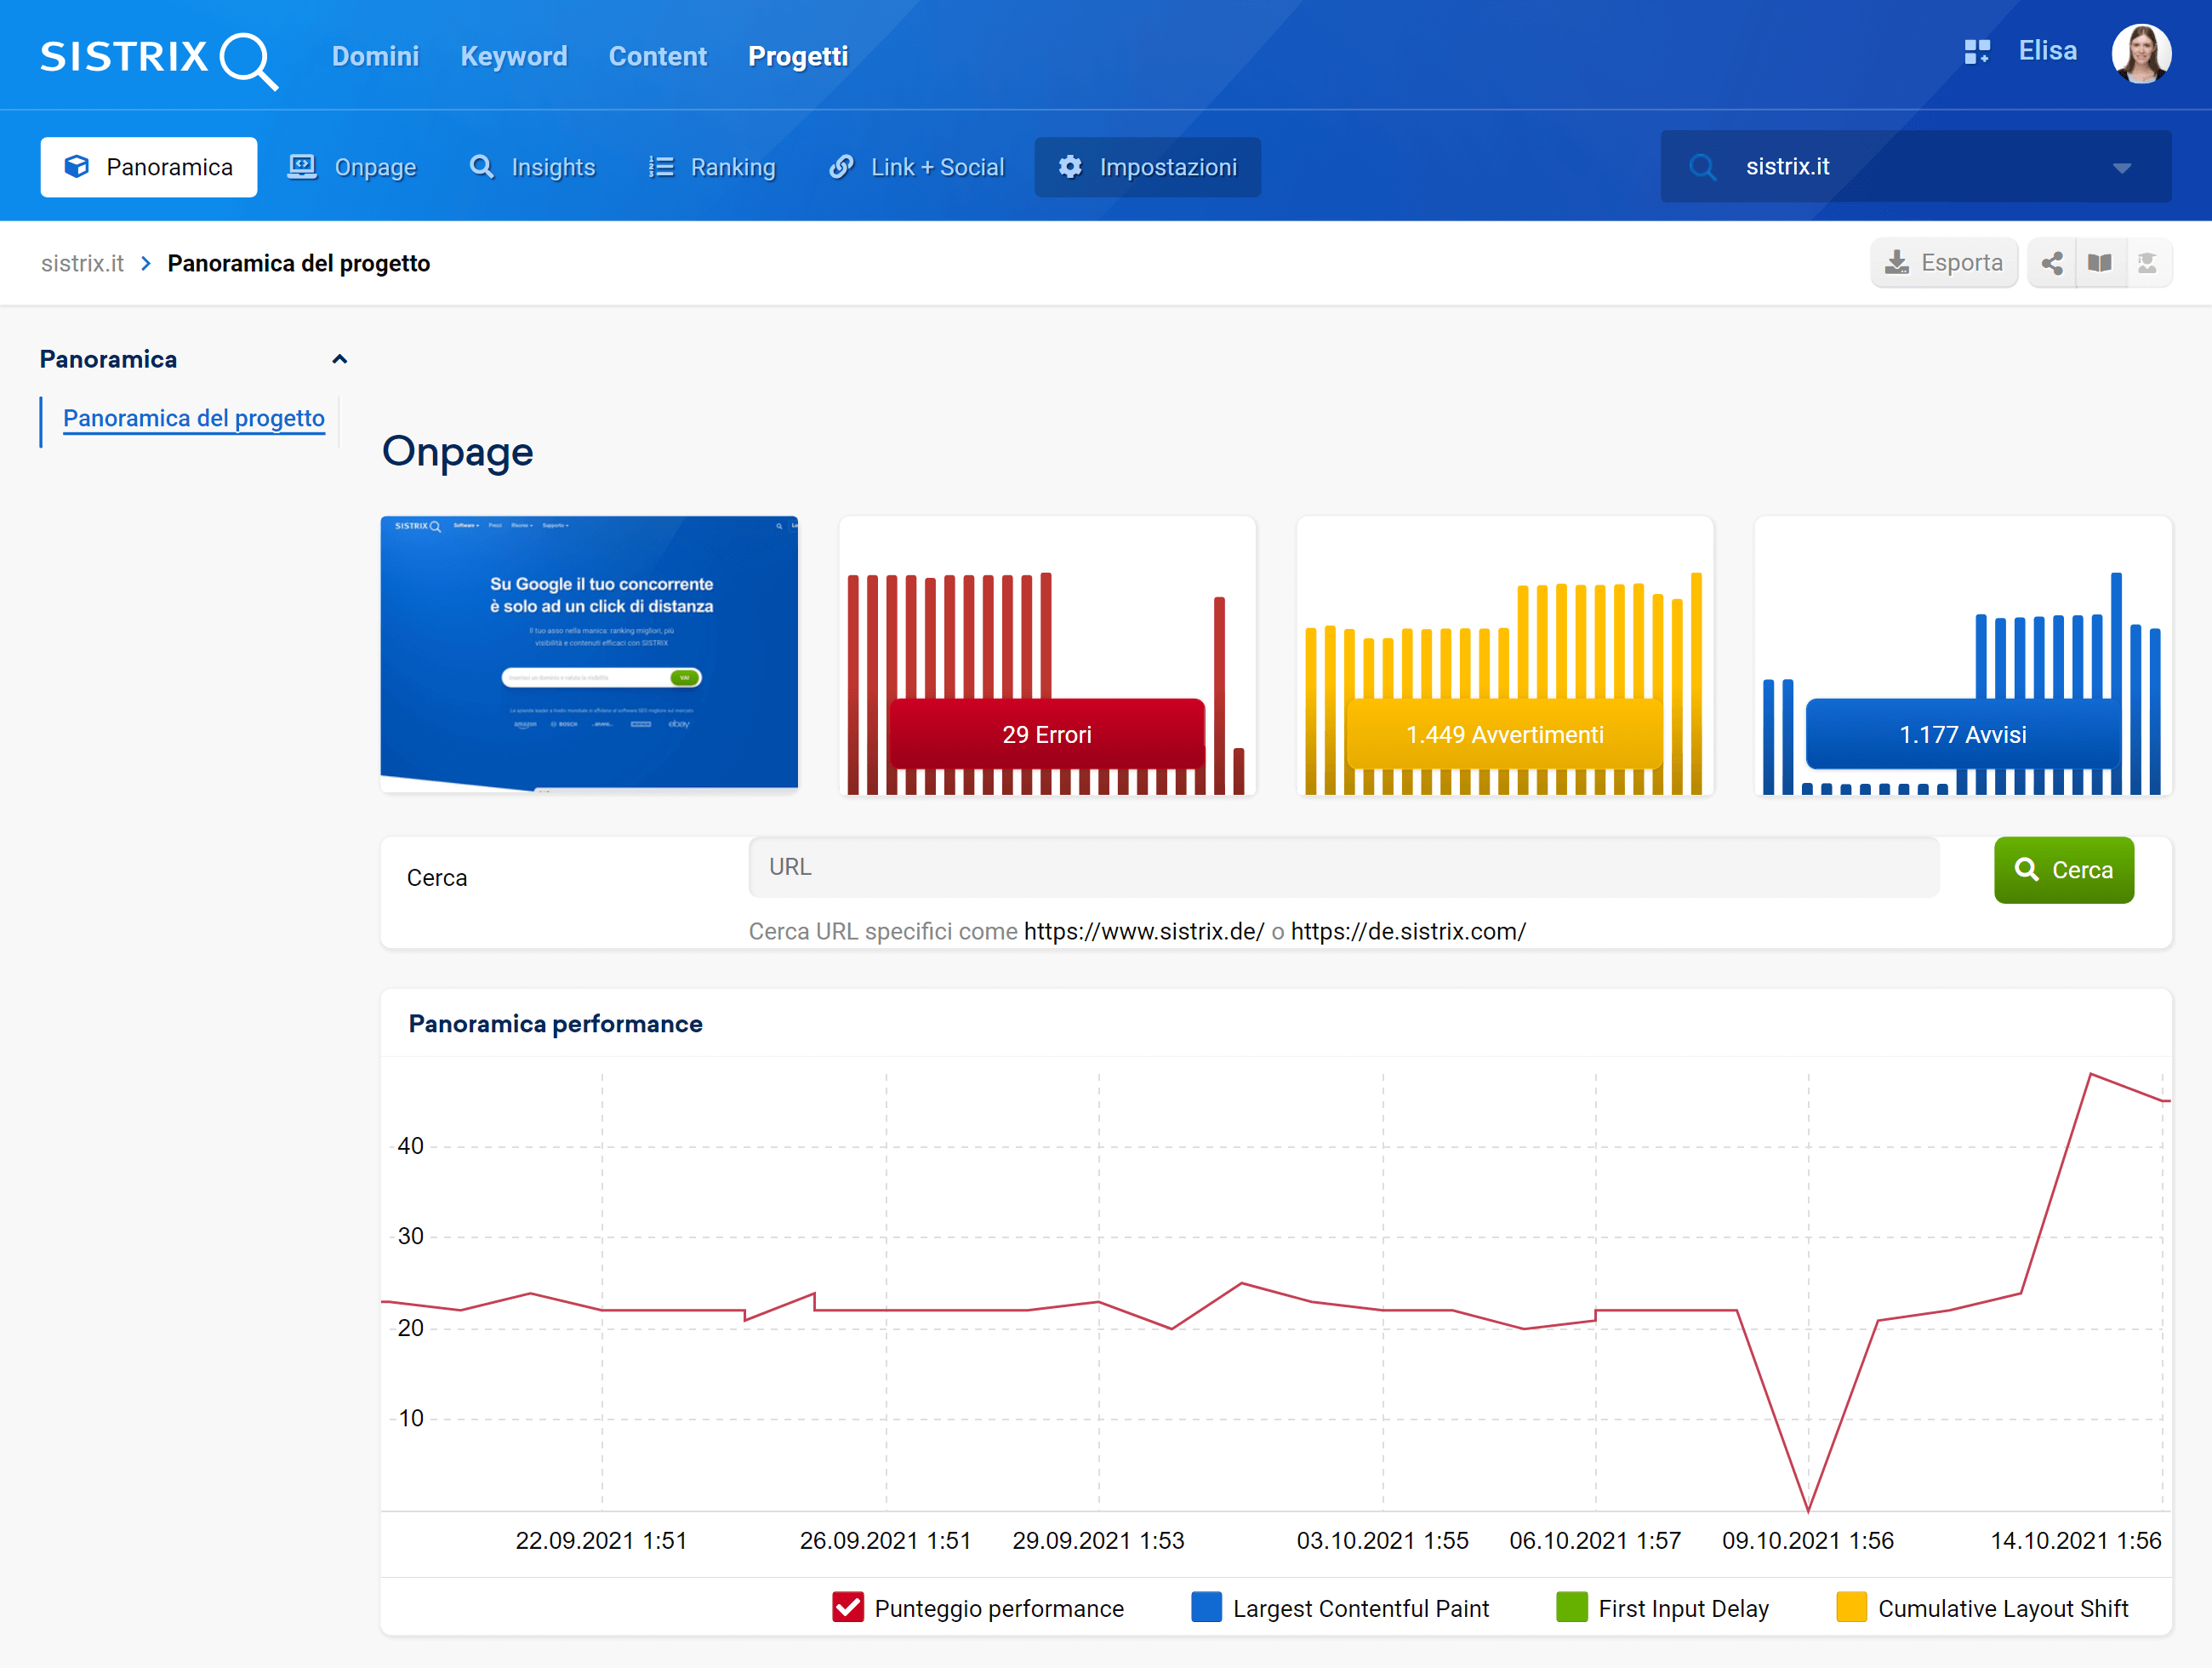Open the Progetti menu
This screenshot has width=2212, height=1668.
[x=798, y=56]
